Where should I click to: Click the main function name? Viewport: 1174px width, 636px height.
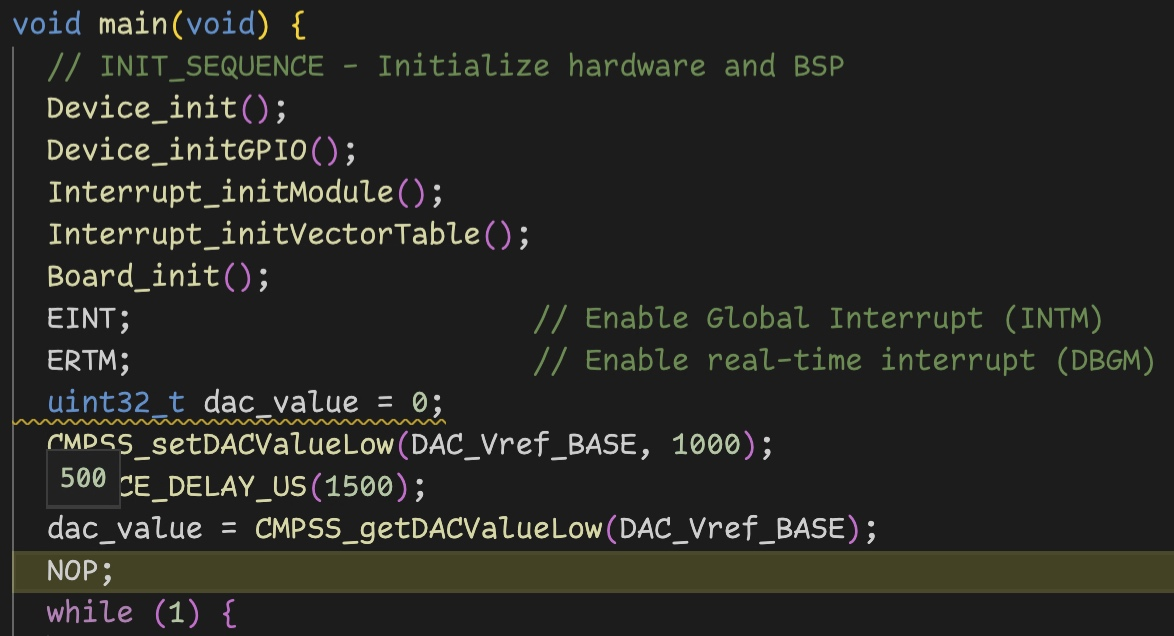133,24
